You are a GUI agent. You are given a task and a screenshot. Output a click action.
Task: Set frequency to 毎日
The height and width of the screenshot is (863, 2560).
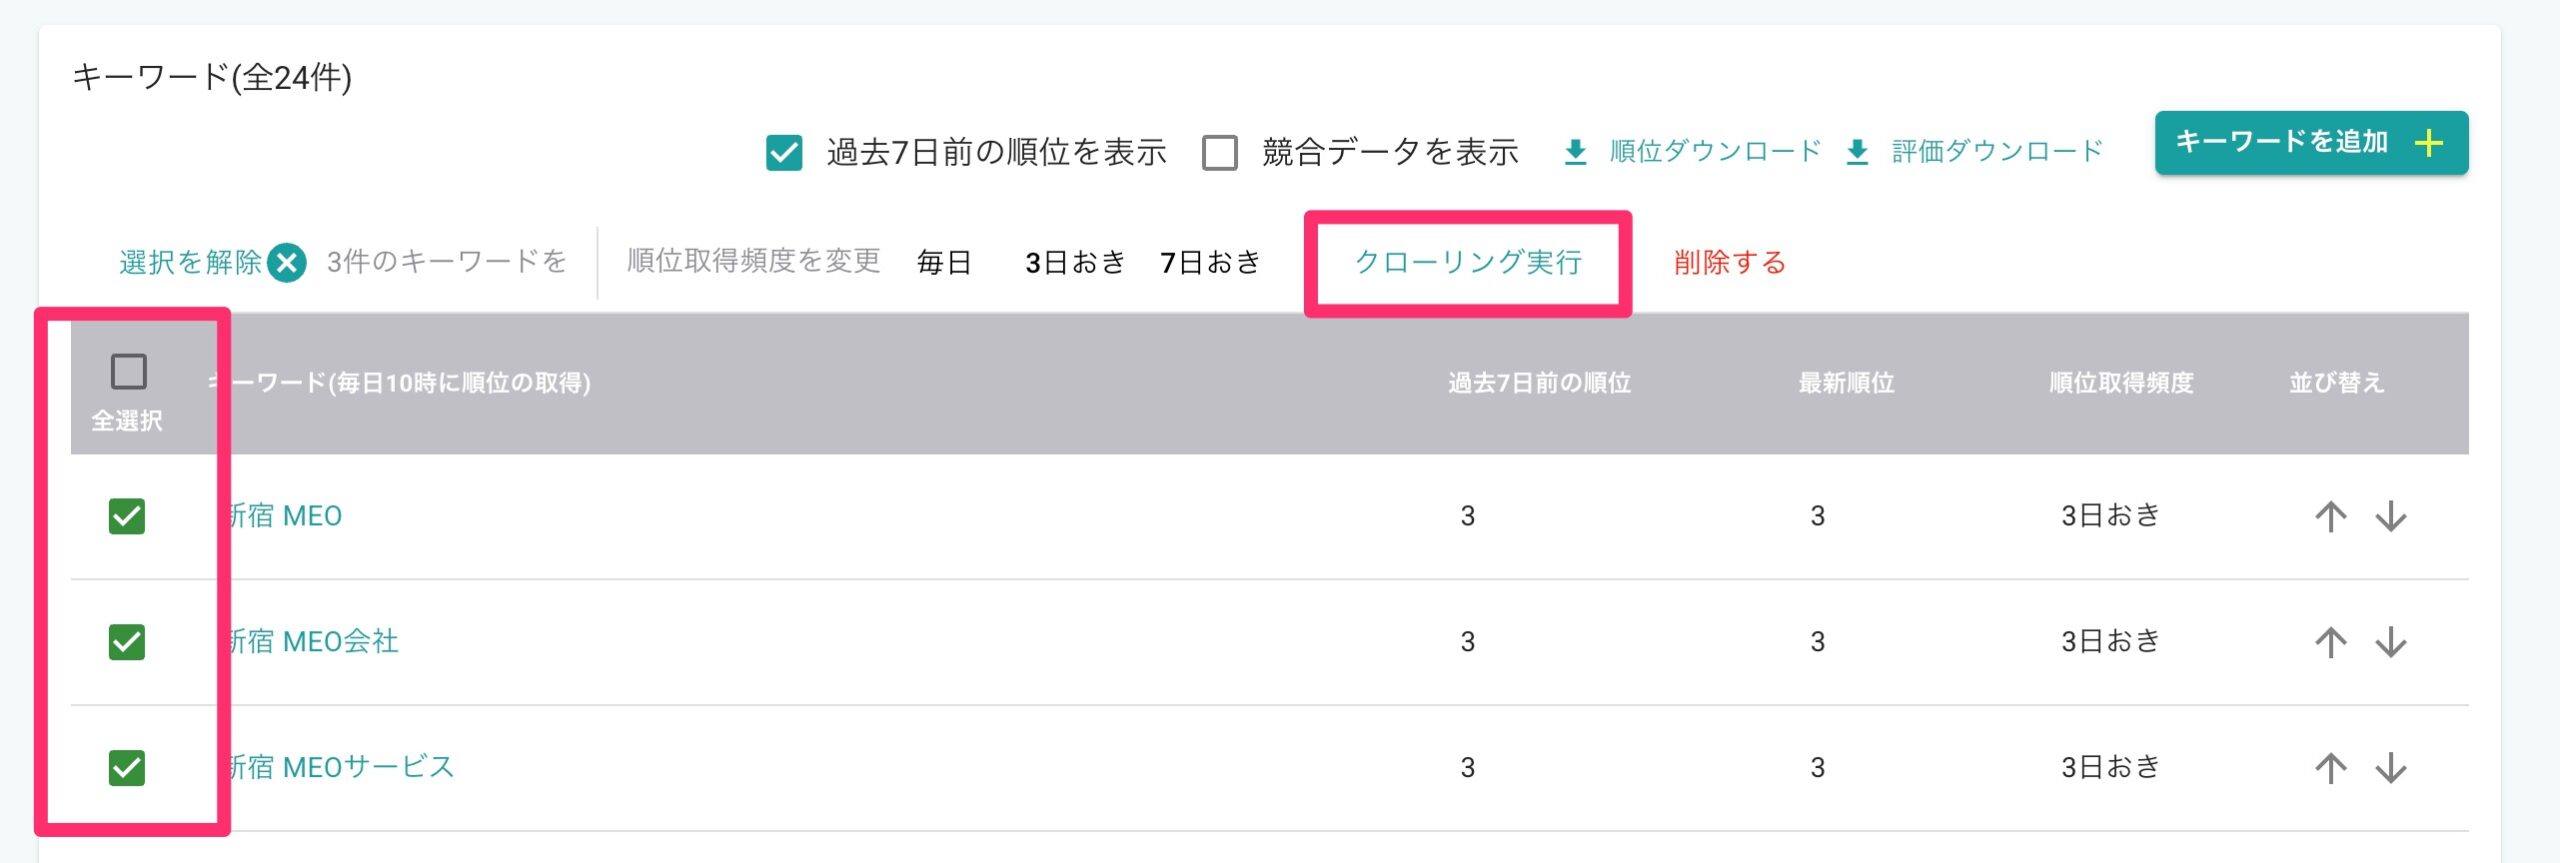pyautogui.click(x=944, y=262)
